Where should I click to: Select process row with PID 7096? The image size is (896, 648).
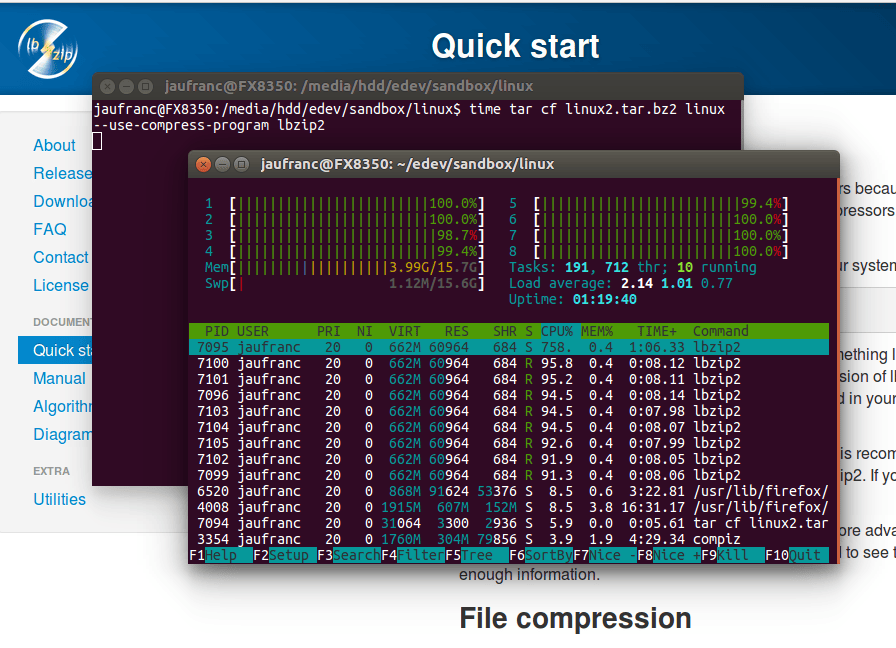[509, 395]
